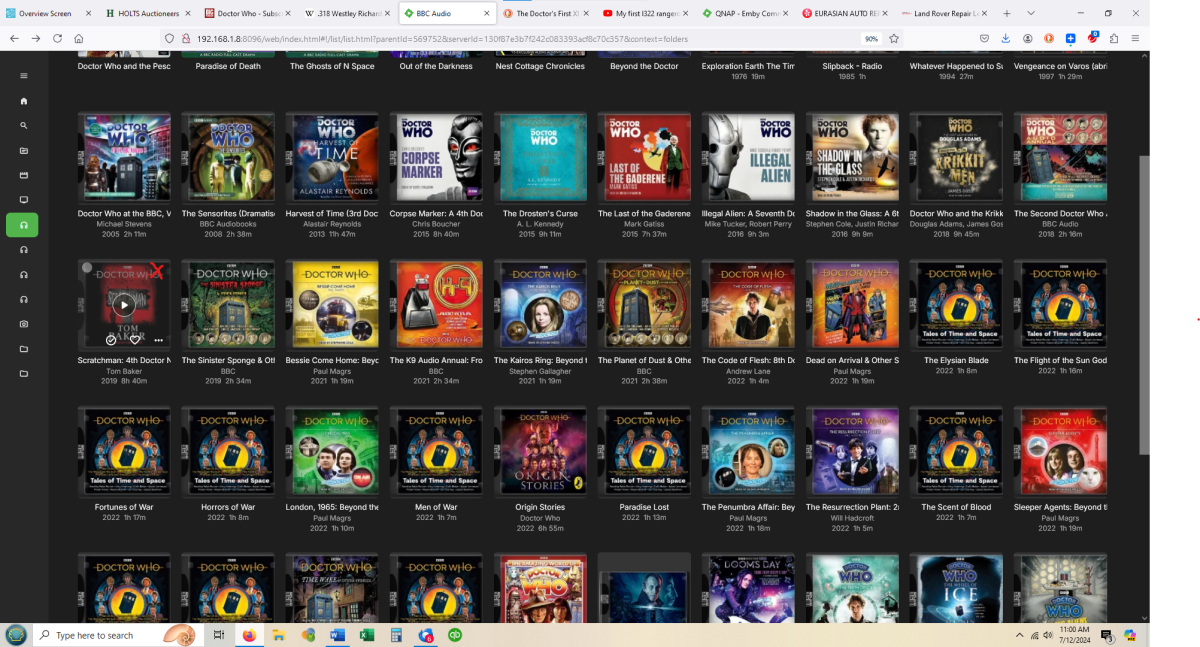
Task: Bookmark this page with star icon
Action: (894, 38)
